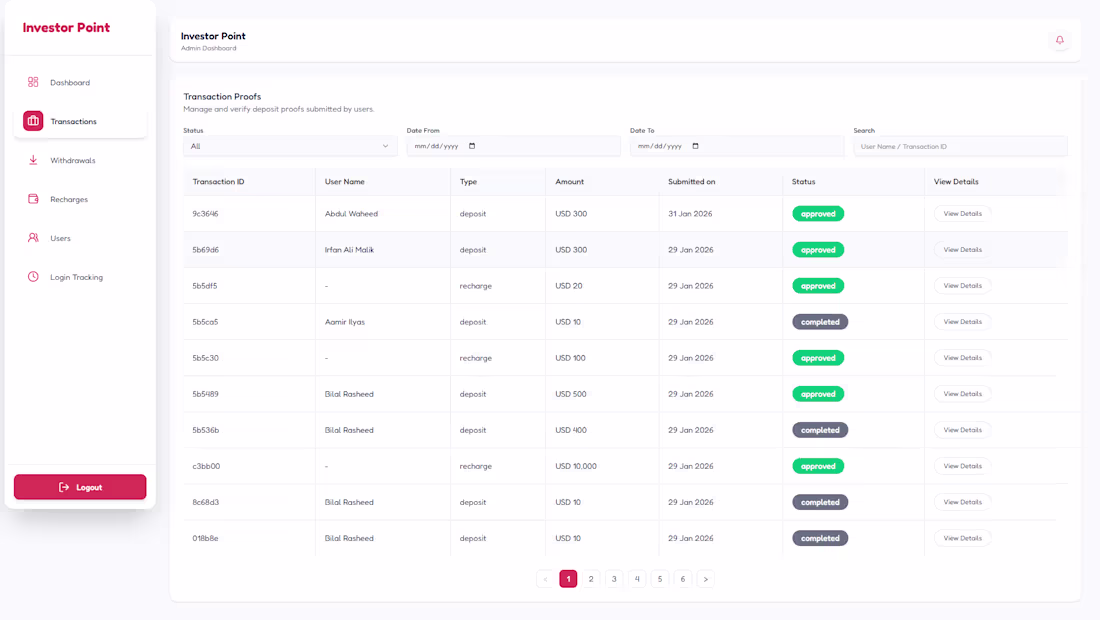Focus the User Name / Transaction ID search field
1100x620 pixels.
[x=960, y=146]
